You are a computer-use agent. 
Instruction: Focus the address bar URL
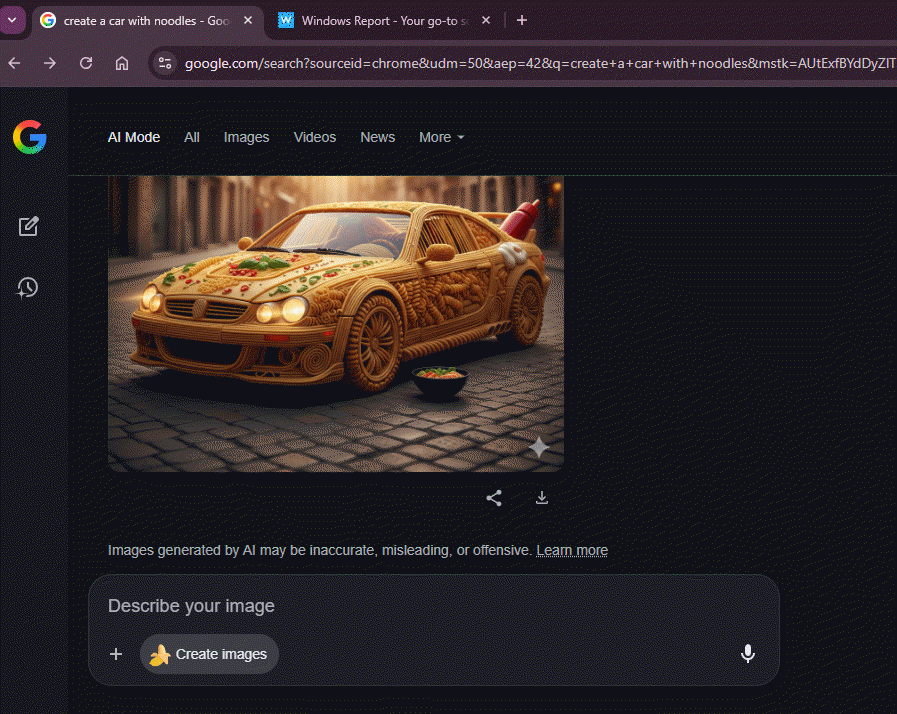[x=539, y=63]
